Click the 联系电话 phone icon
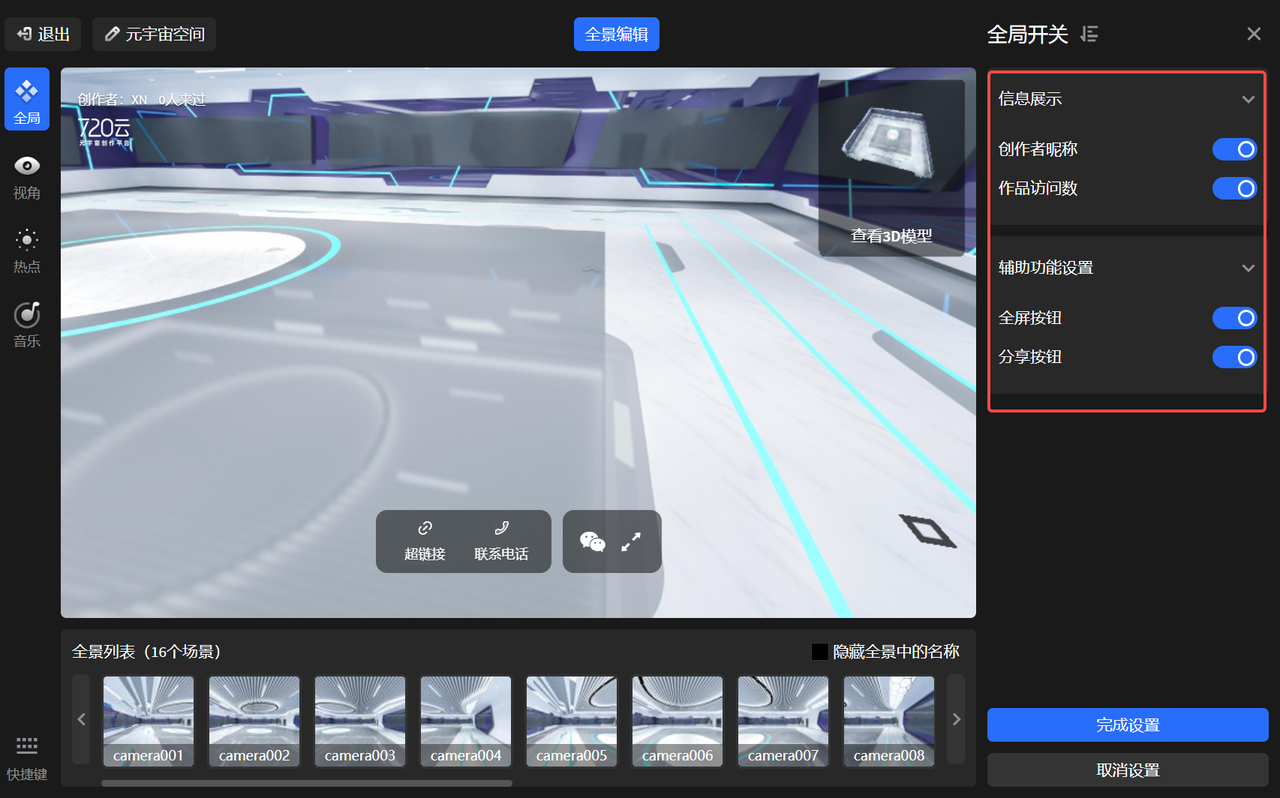 point(501,528)
